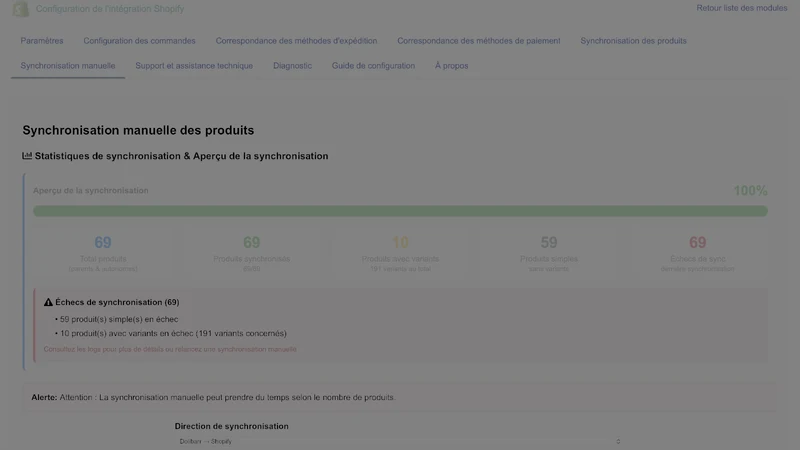The image size is (800, 450).
Task: Click the Produits avec variants count 10
Action: pos(400,242)
